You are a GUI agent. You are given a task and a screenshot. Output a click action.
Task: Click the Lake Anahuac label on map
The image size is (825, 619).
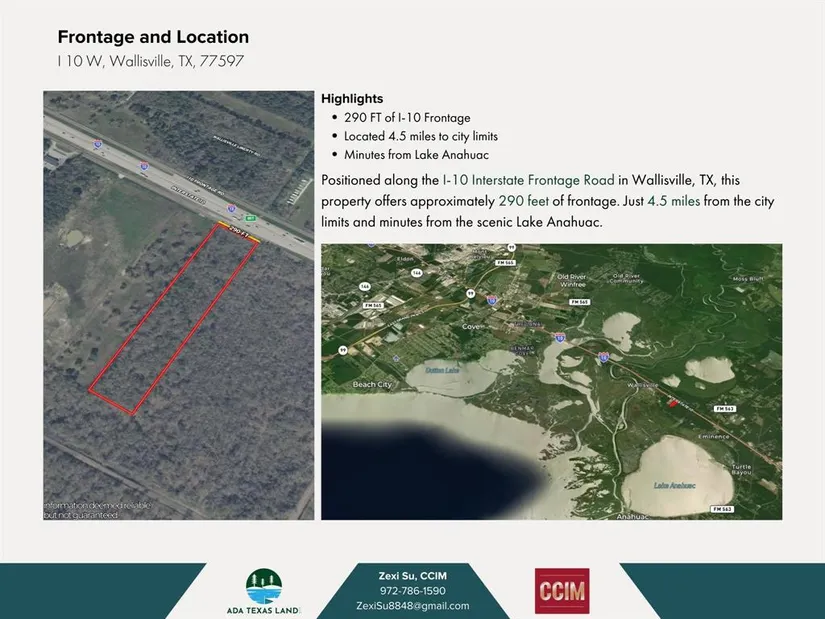pos(674,486)
